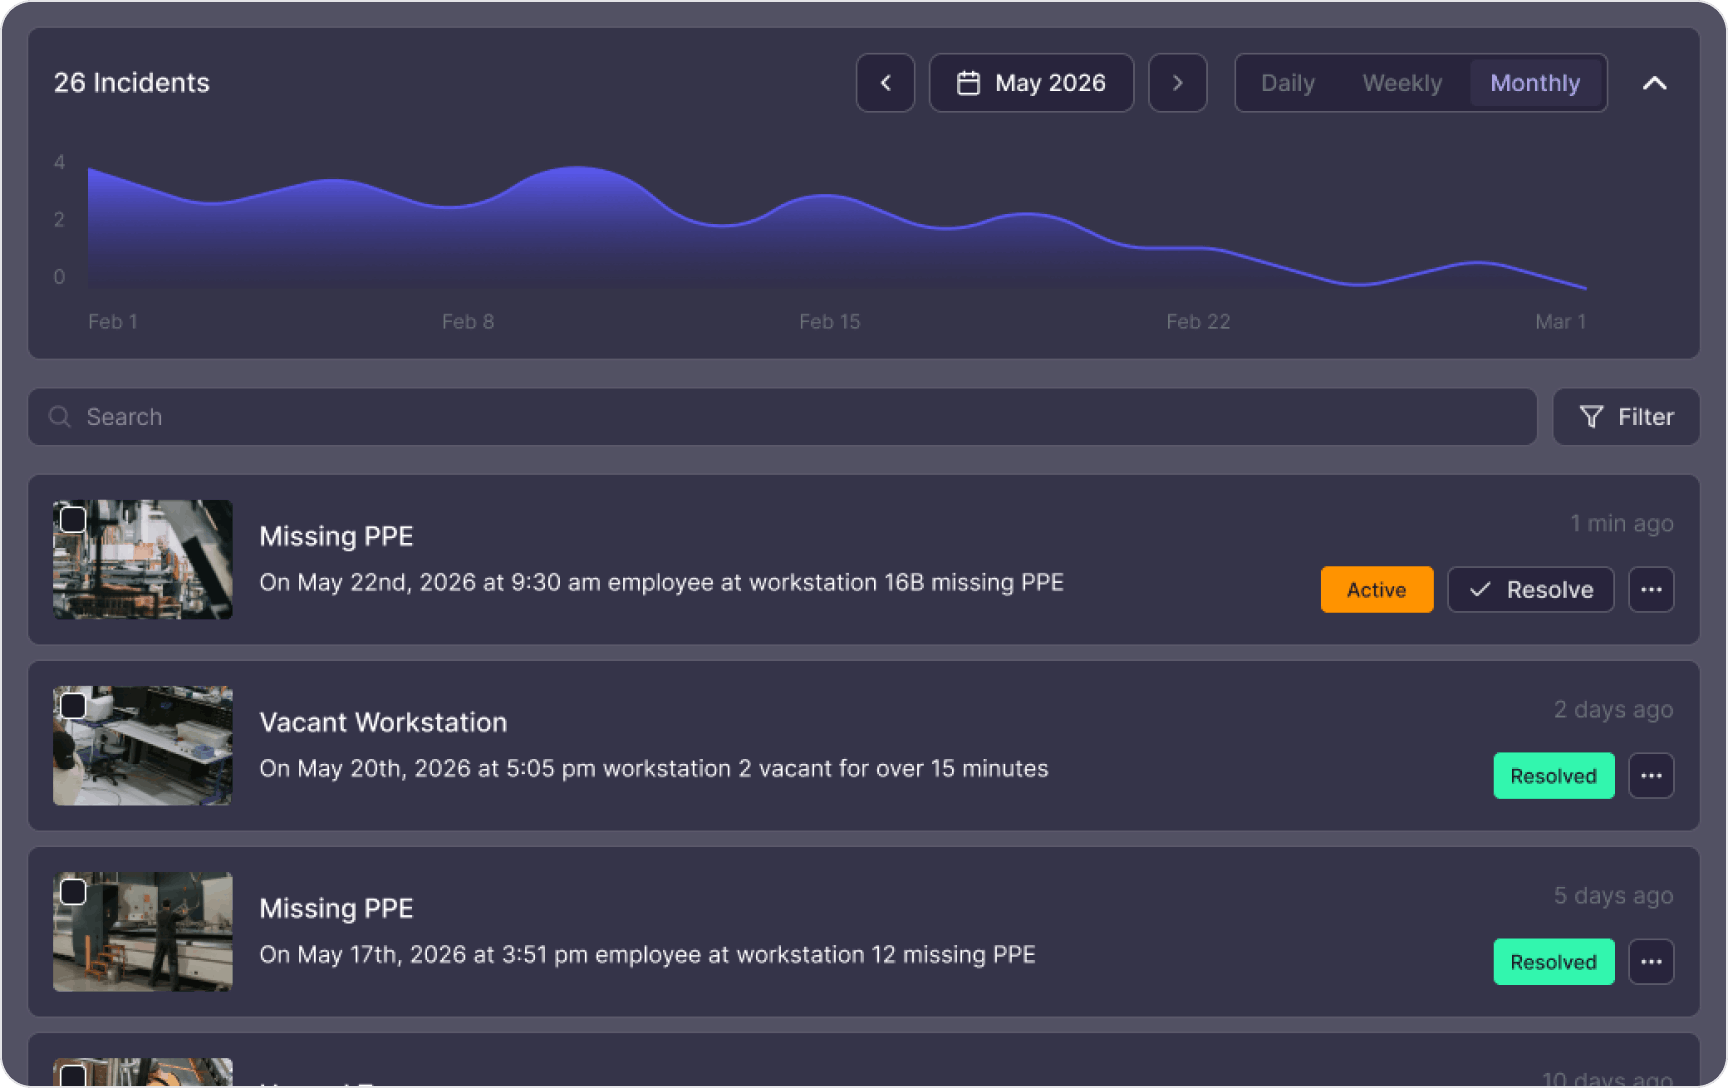The width and height of the screenshot is (1728, 1088).
Task: Select the Monthly view tab
Action: (1535, 83)
